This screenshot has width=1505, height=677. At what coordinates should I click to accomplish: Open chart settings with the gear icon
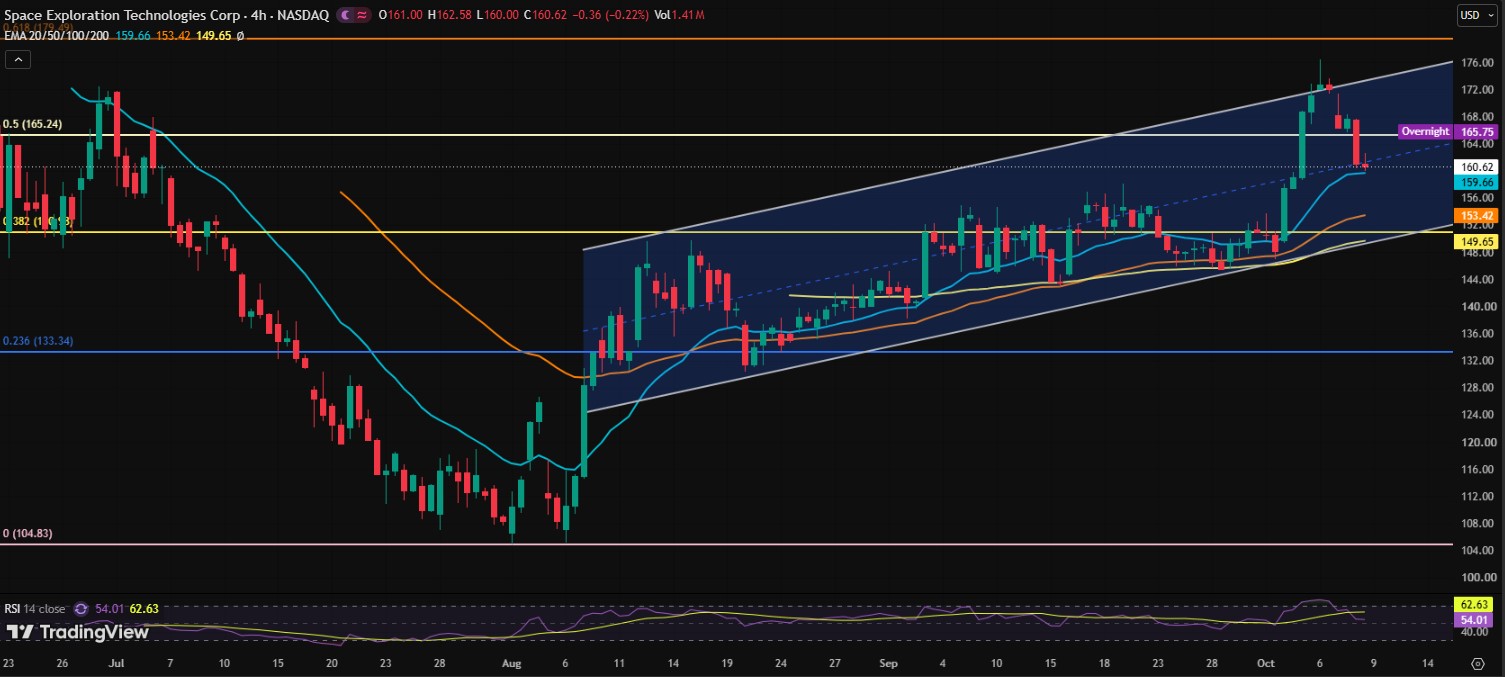[1478, 663]
